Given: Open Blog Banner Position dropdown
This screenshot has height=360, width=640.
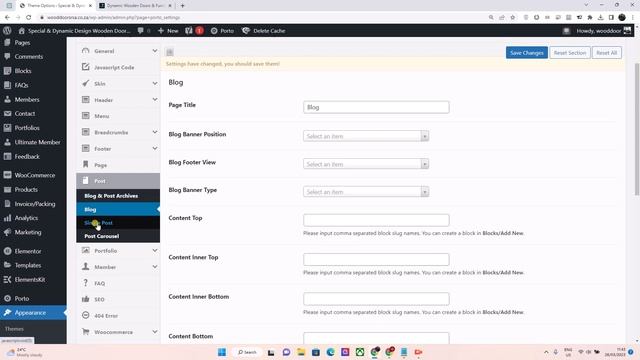Looking at the screenshot, I should [x=366, y=136].
